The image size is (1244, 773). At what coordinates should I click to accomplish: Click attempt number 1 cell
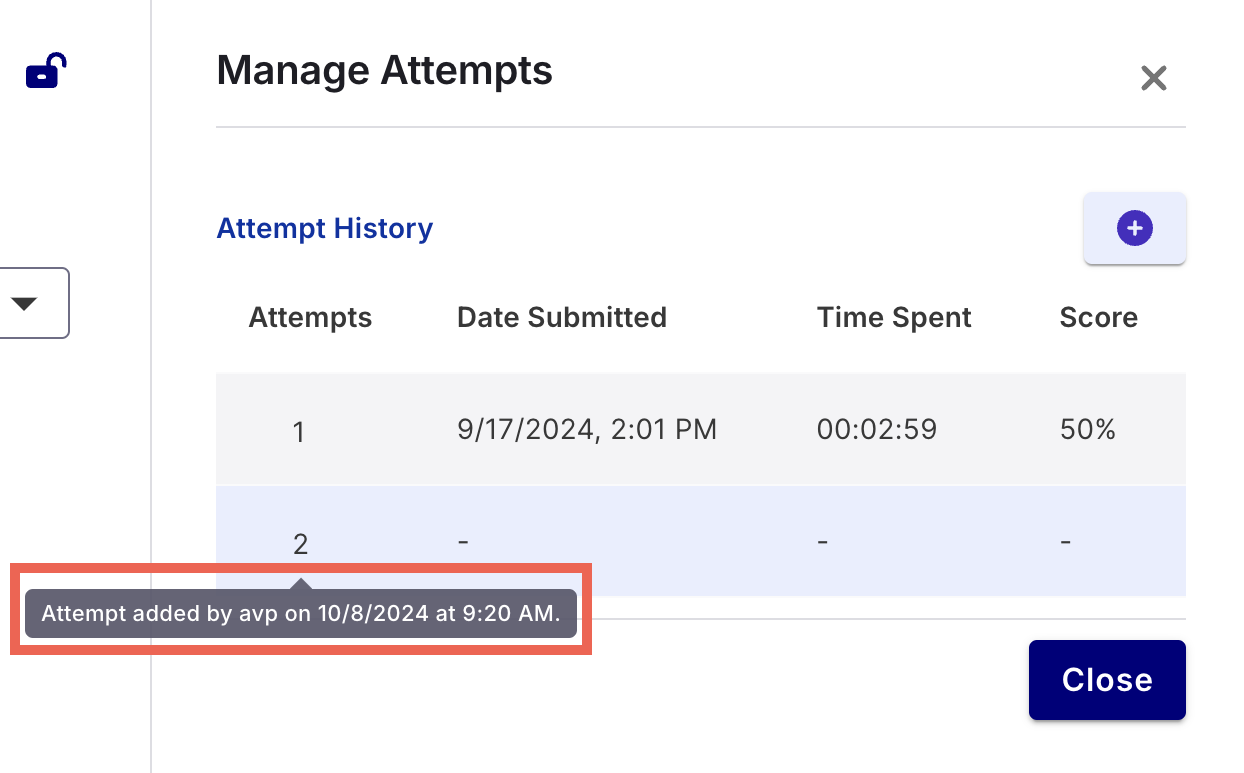pos(298,433)
